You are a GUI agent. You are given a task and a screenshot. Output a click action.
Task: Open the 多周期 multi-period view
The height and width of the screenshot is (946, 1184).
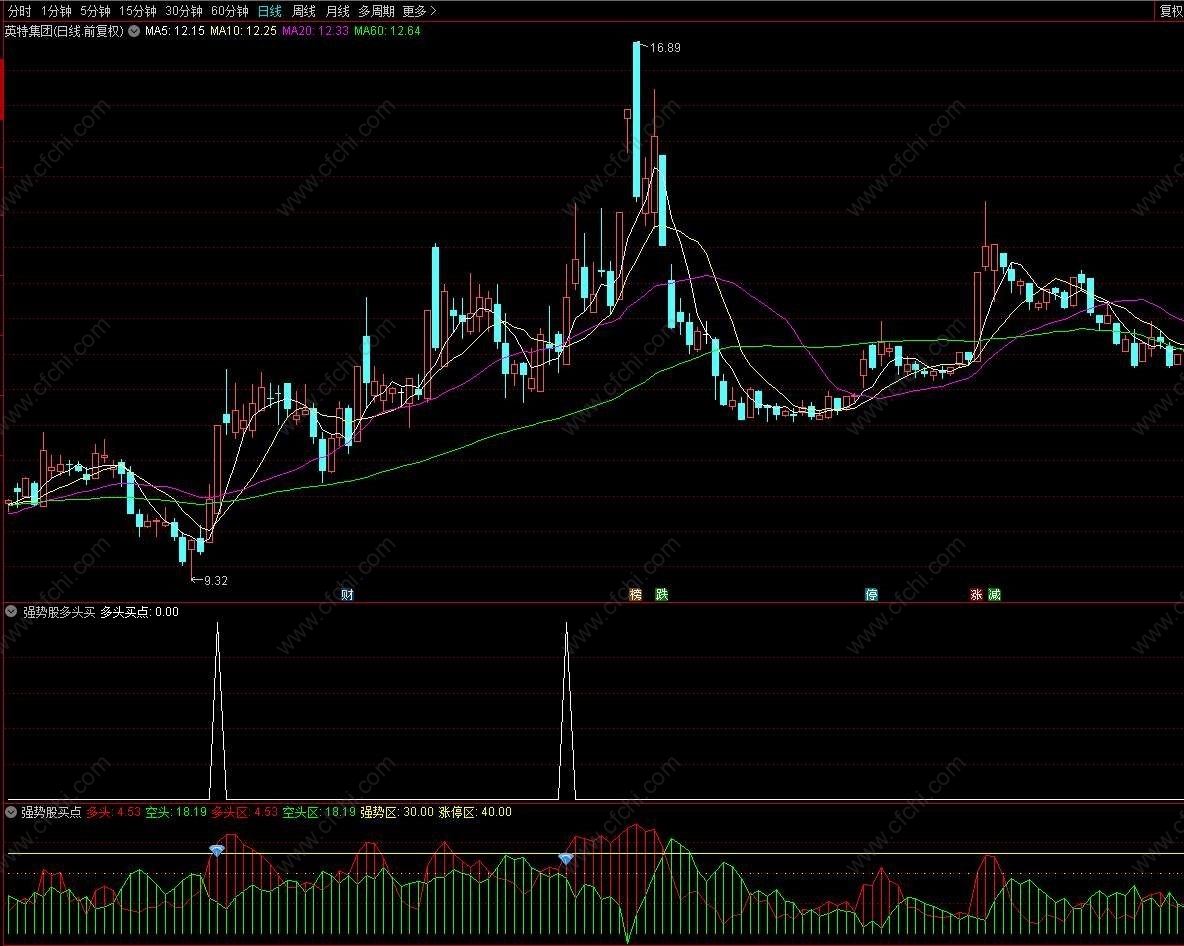[x=376, y=11]
